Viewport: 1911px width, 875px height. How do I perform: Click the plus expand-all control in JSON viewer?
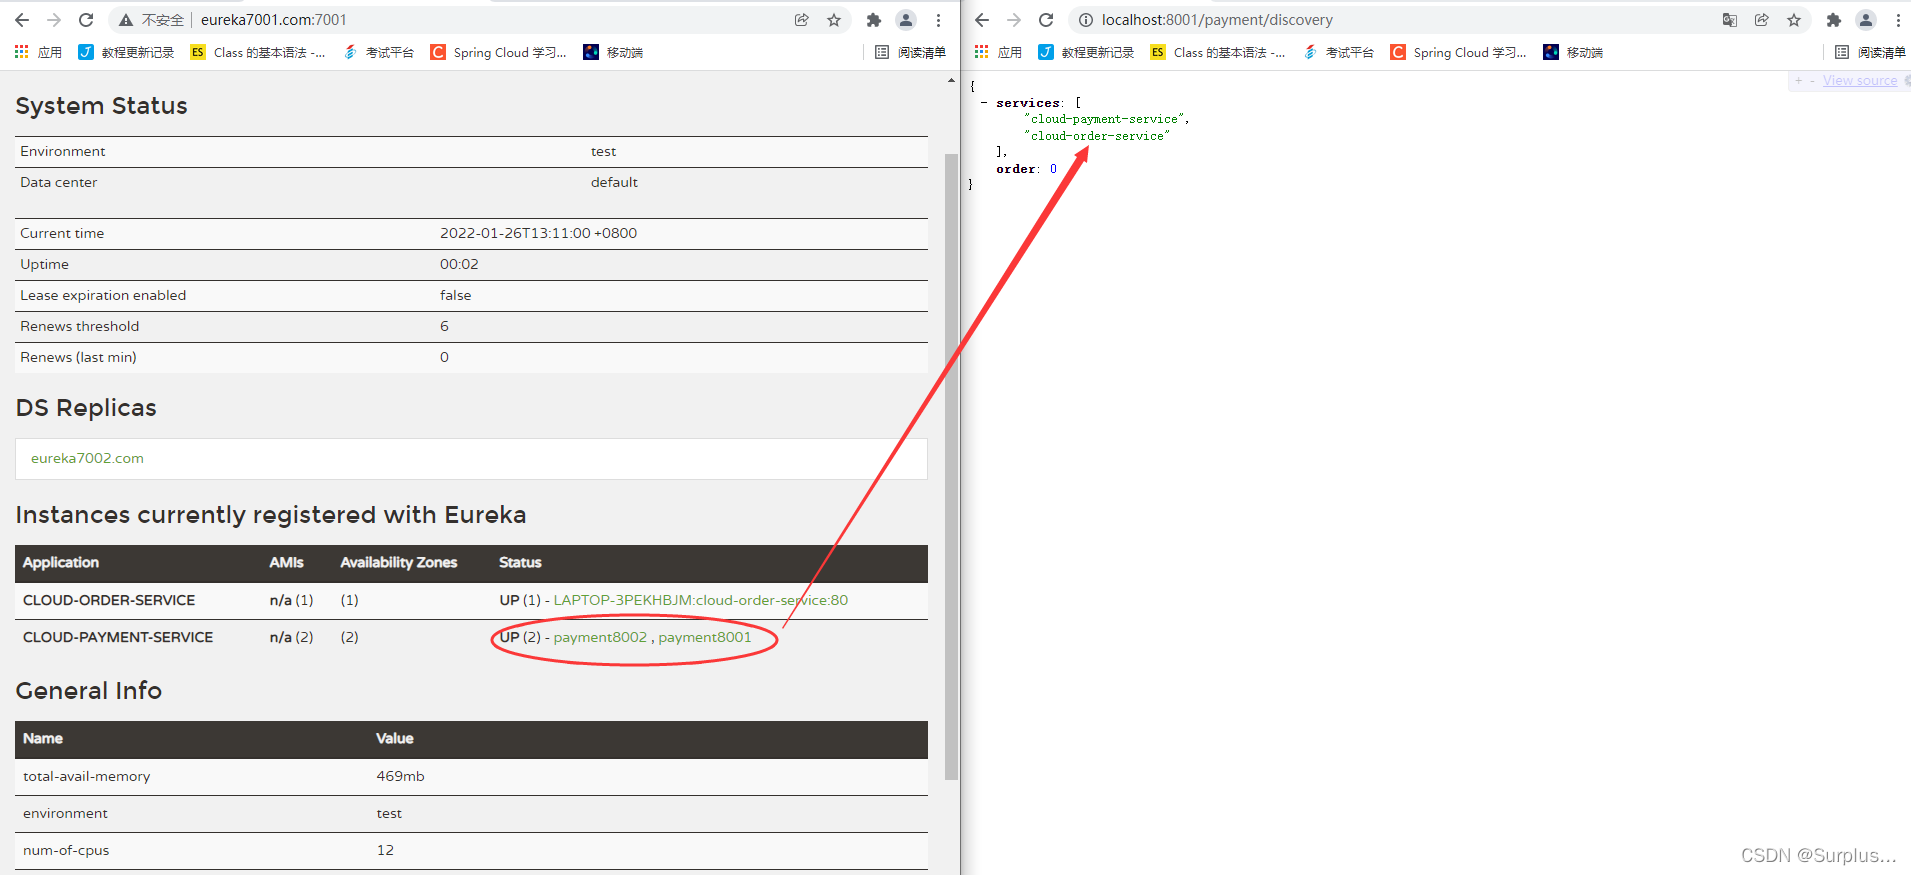click(1798, 81)
